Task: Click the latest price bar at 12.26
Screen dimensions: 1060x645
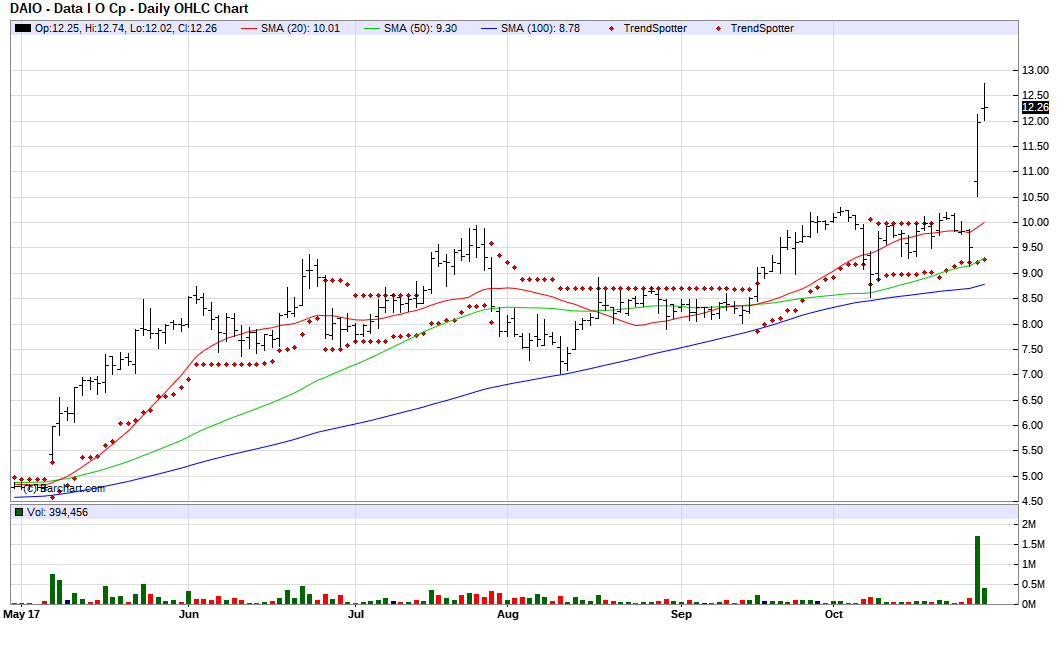Action: pos(985,102)
